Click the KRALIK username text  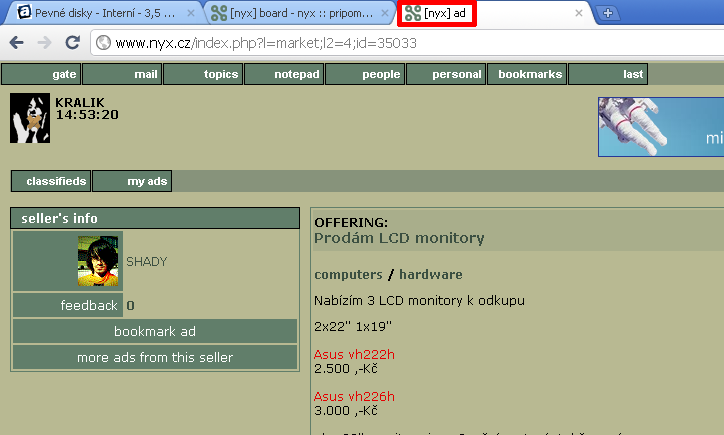(x=80, y=102)
